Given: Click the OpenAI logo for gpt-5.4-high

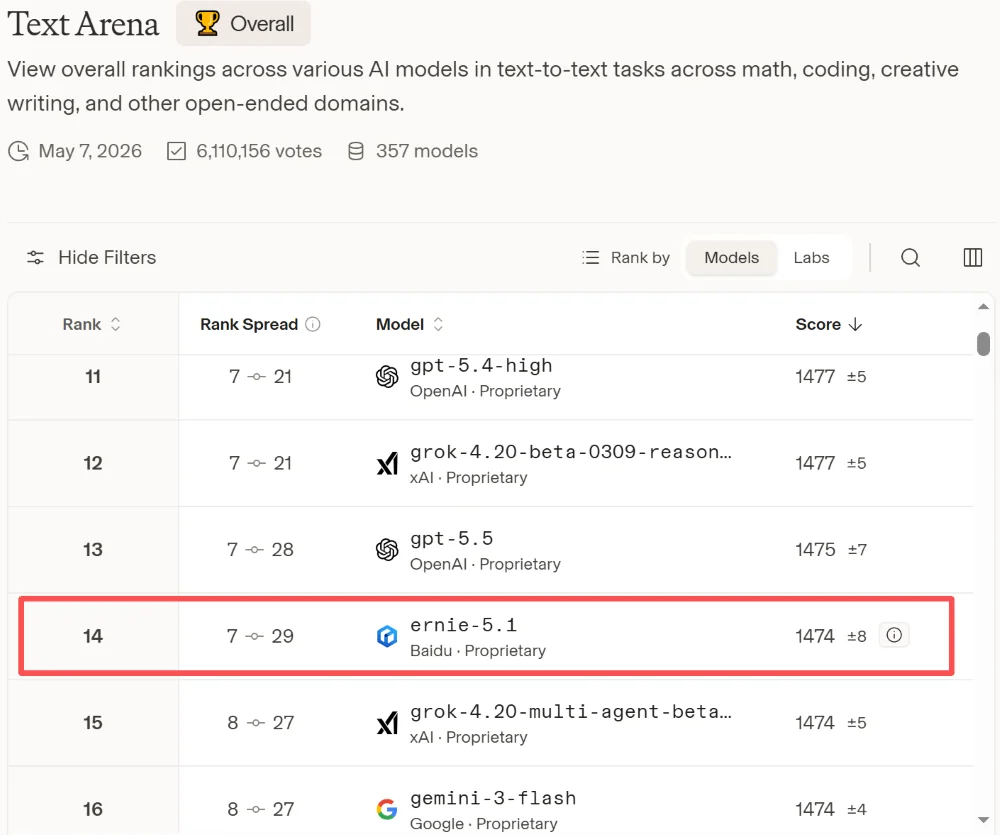Looking at the screenshot, I should 387,377.
